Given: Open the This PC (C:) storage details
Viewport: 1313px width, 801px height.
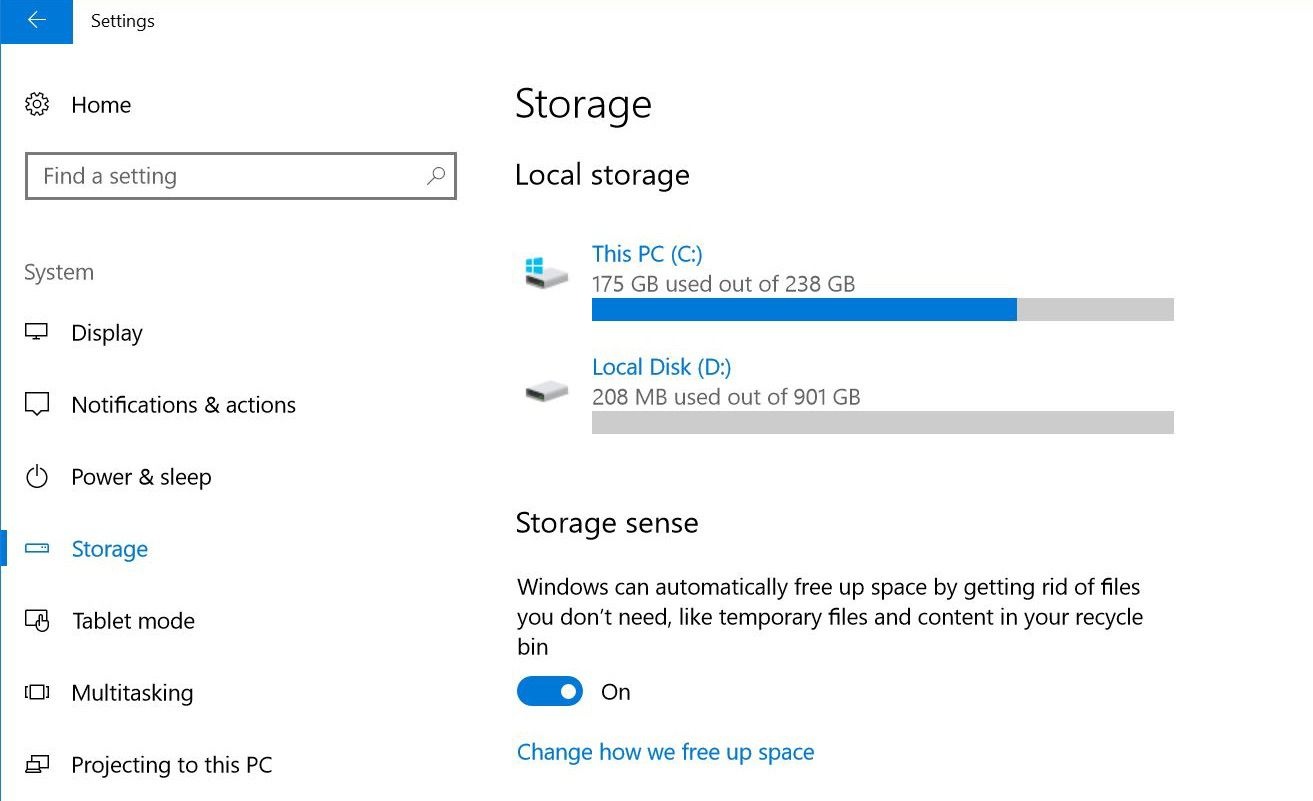Looking at the screenshot, I should pyautogui.click(x=646, y=254).
